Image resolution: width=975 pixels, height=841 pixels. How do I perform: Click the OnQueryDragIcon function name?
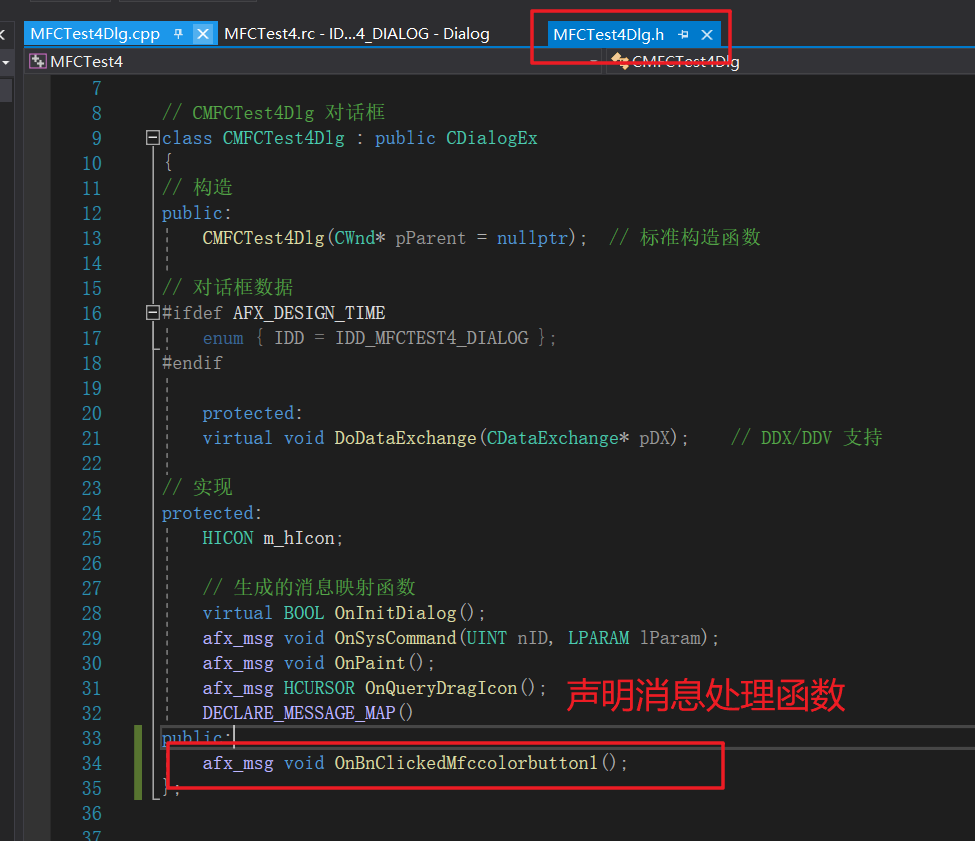click(x=441, y=687)
